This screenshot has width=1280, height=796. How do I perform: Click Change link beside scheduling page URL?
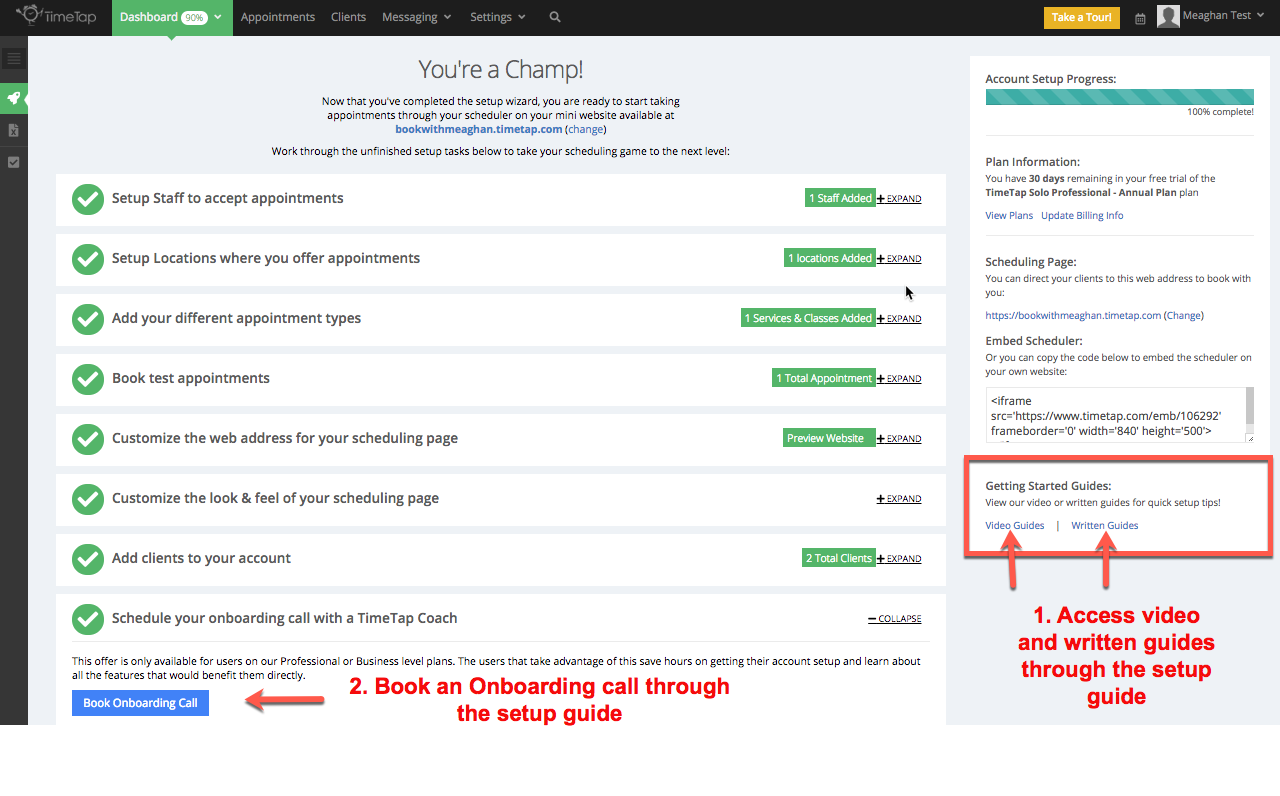pos(1184,315)
